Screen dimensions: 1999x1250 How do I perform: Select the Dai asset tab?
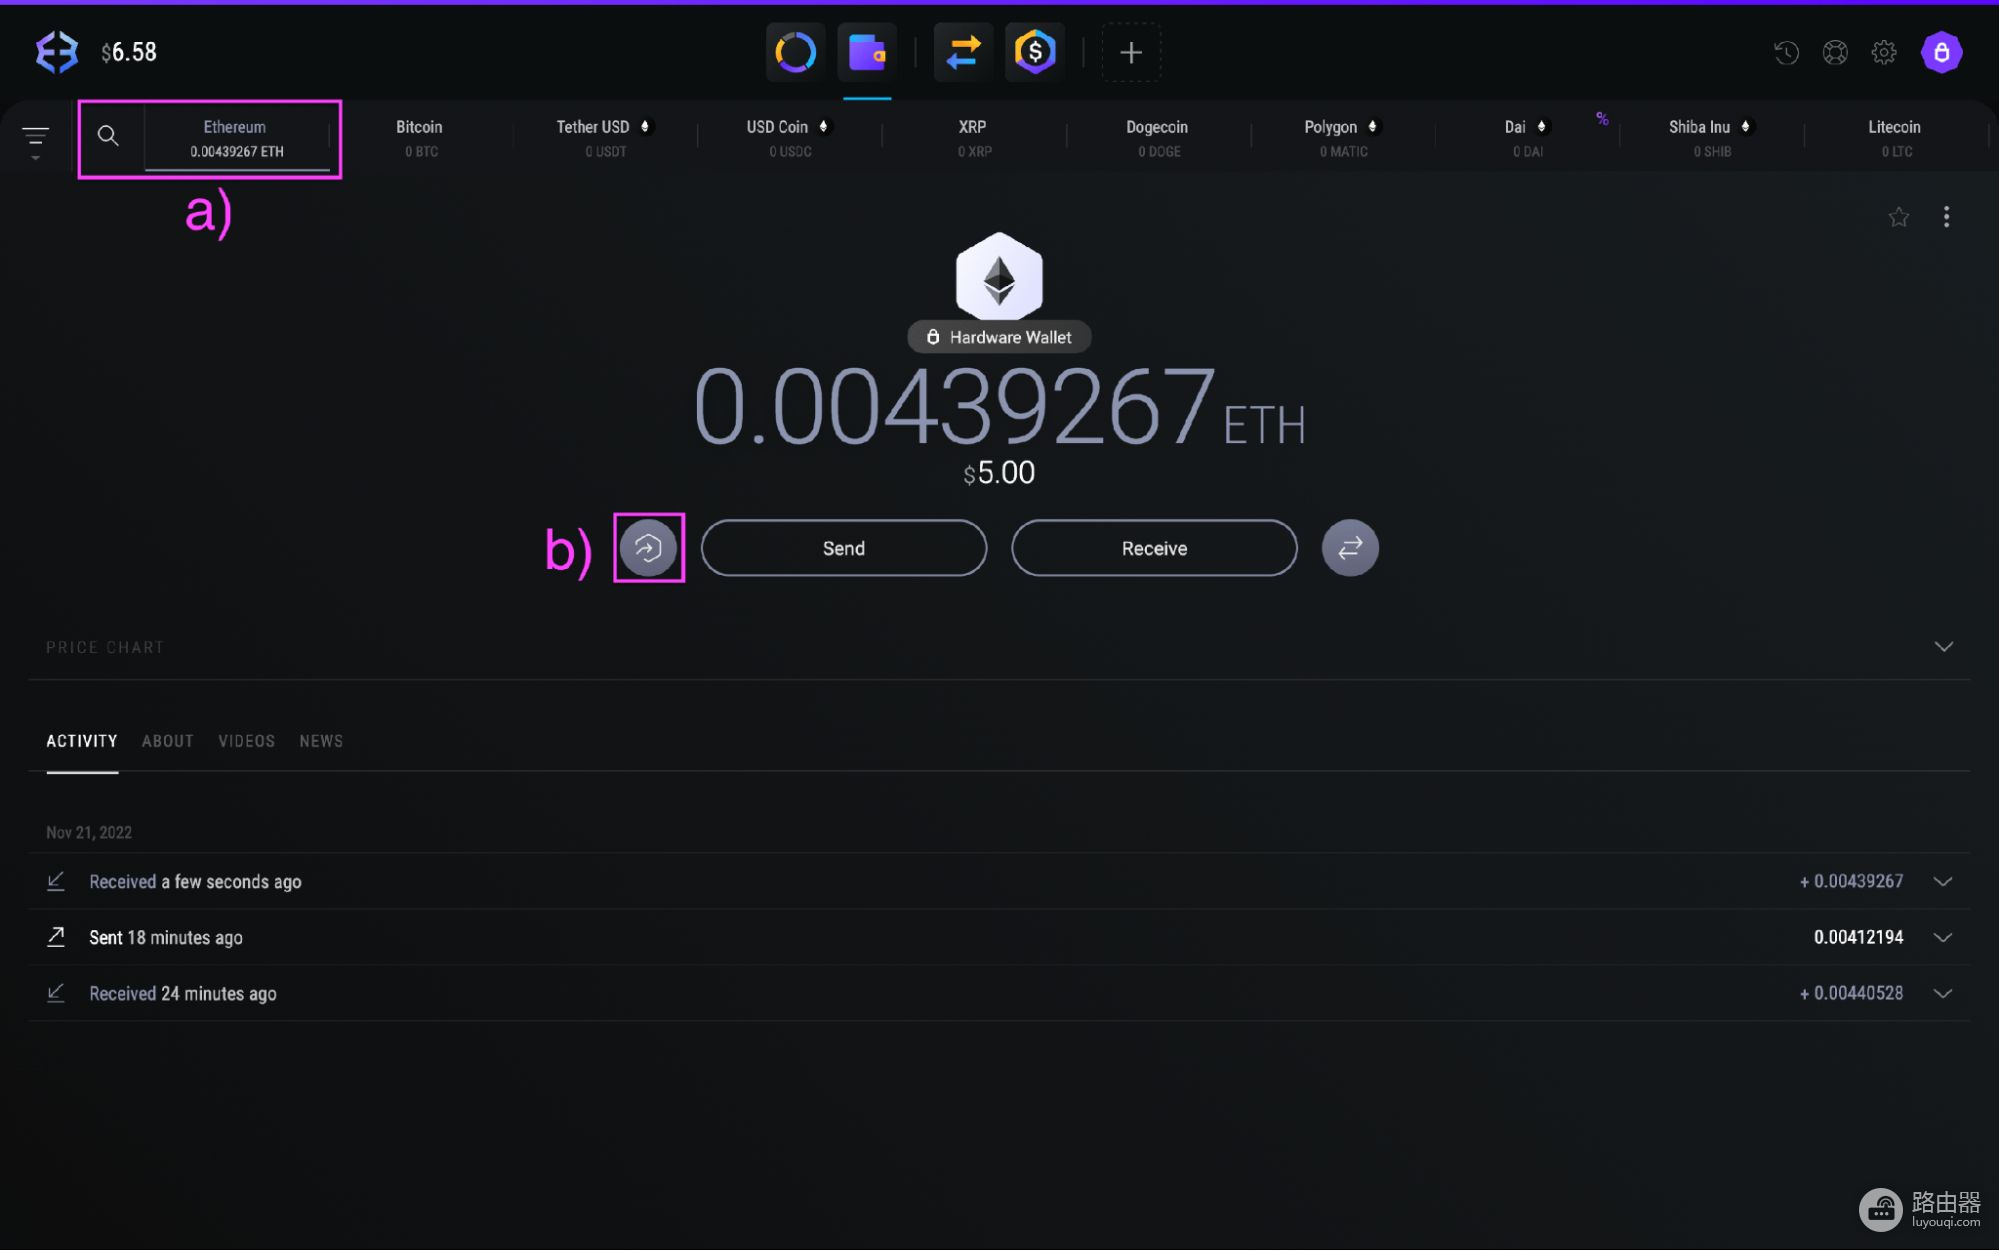[x=1527, y=138]
